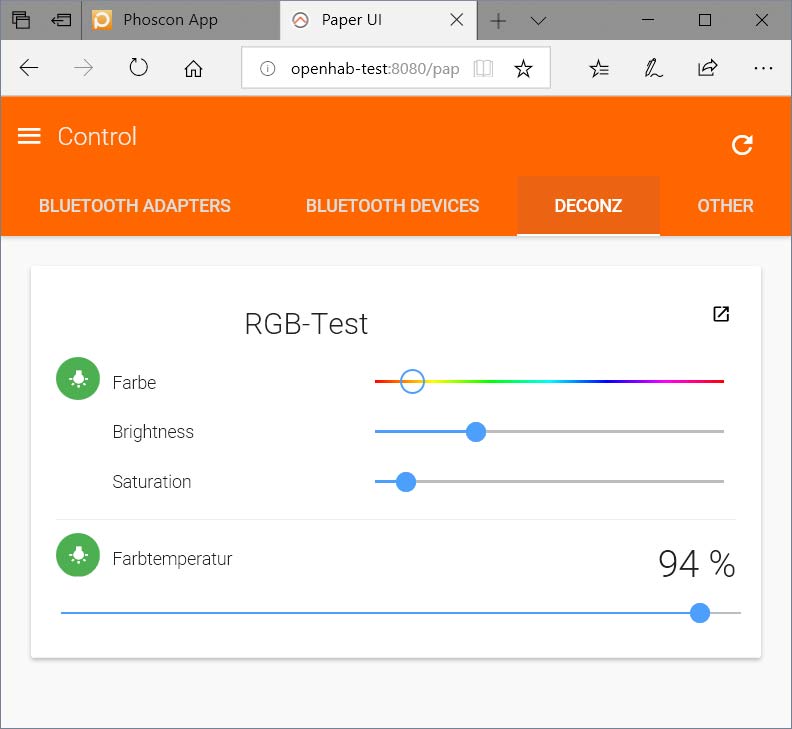Viewport: 792px width, 729px height.
Task: Select the Bluetooth Devices tab
Action: (392, 206)
